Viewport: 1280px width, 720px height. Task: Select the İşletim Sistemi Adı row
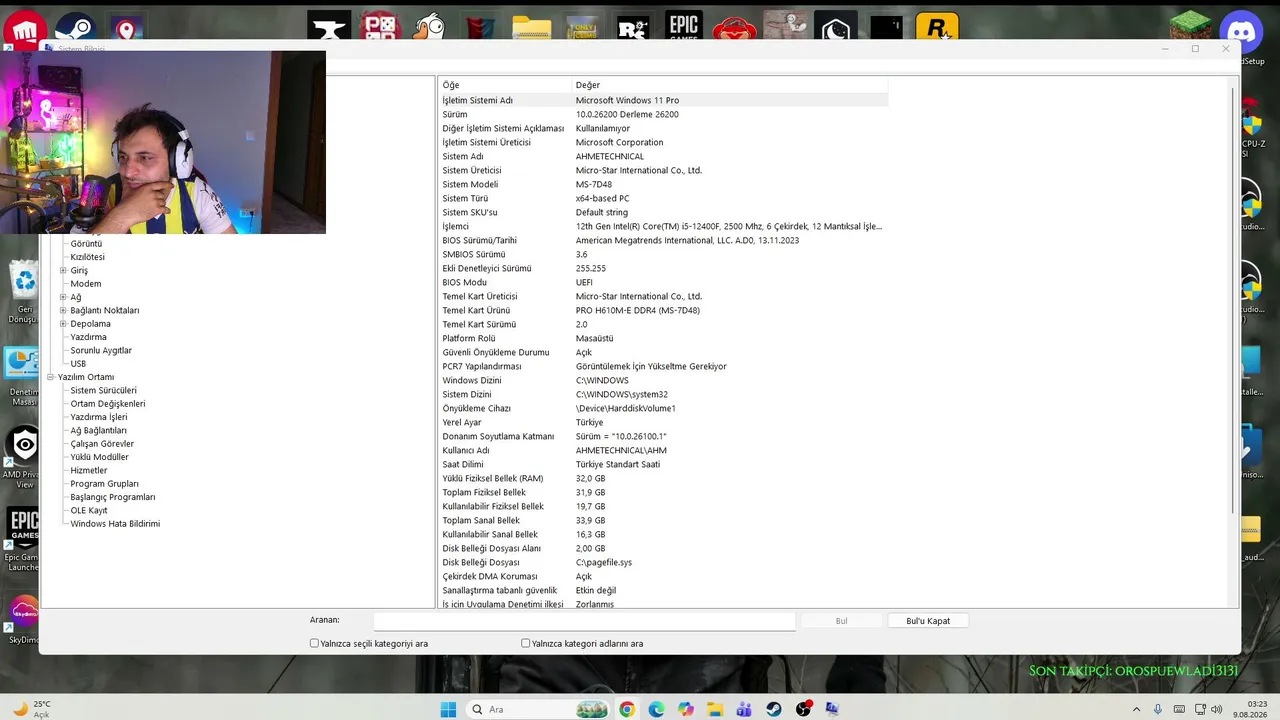[664, 100]
